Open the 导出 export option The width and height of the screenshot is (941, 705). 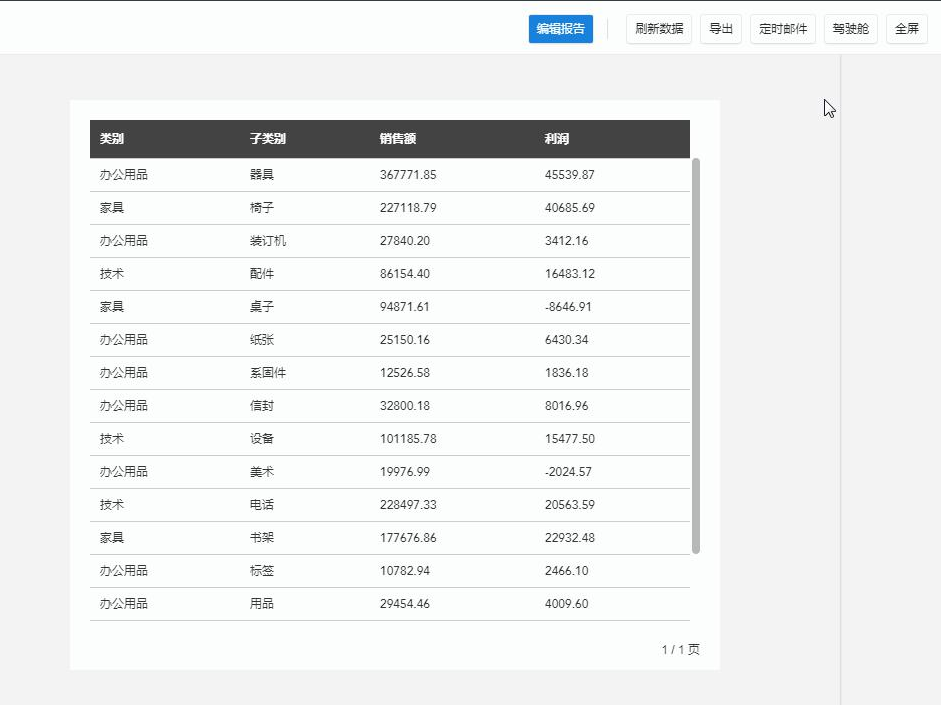721,29
